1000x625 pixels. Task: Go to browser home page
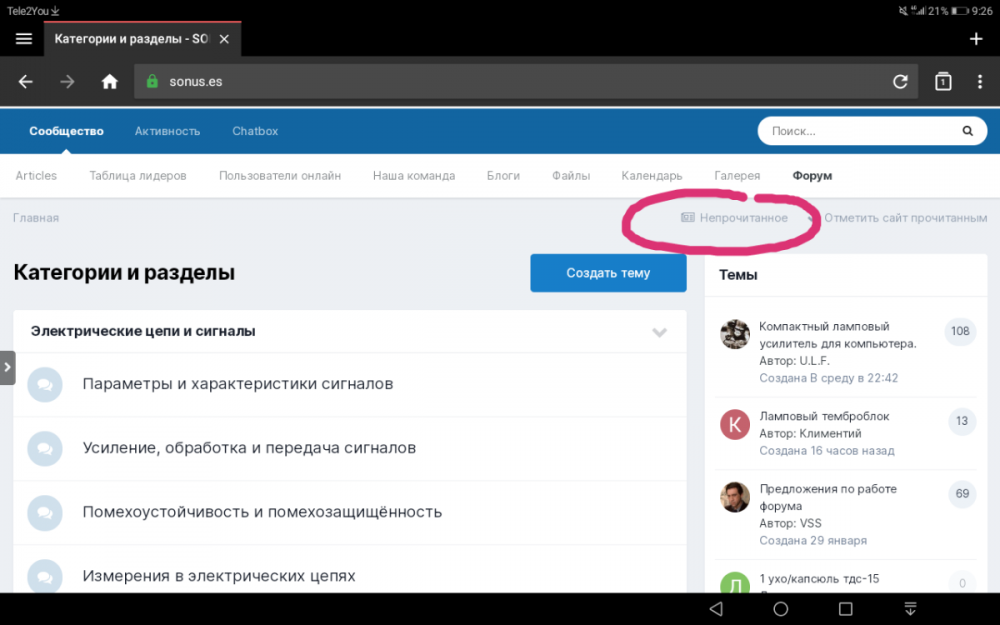[110, 82]
